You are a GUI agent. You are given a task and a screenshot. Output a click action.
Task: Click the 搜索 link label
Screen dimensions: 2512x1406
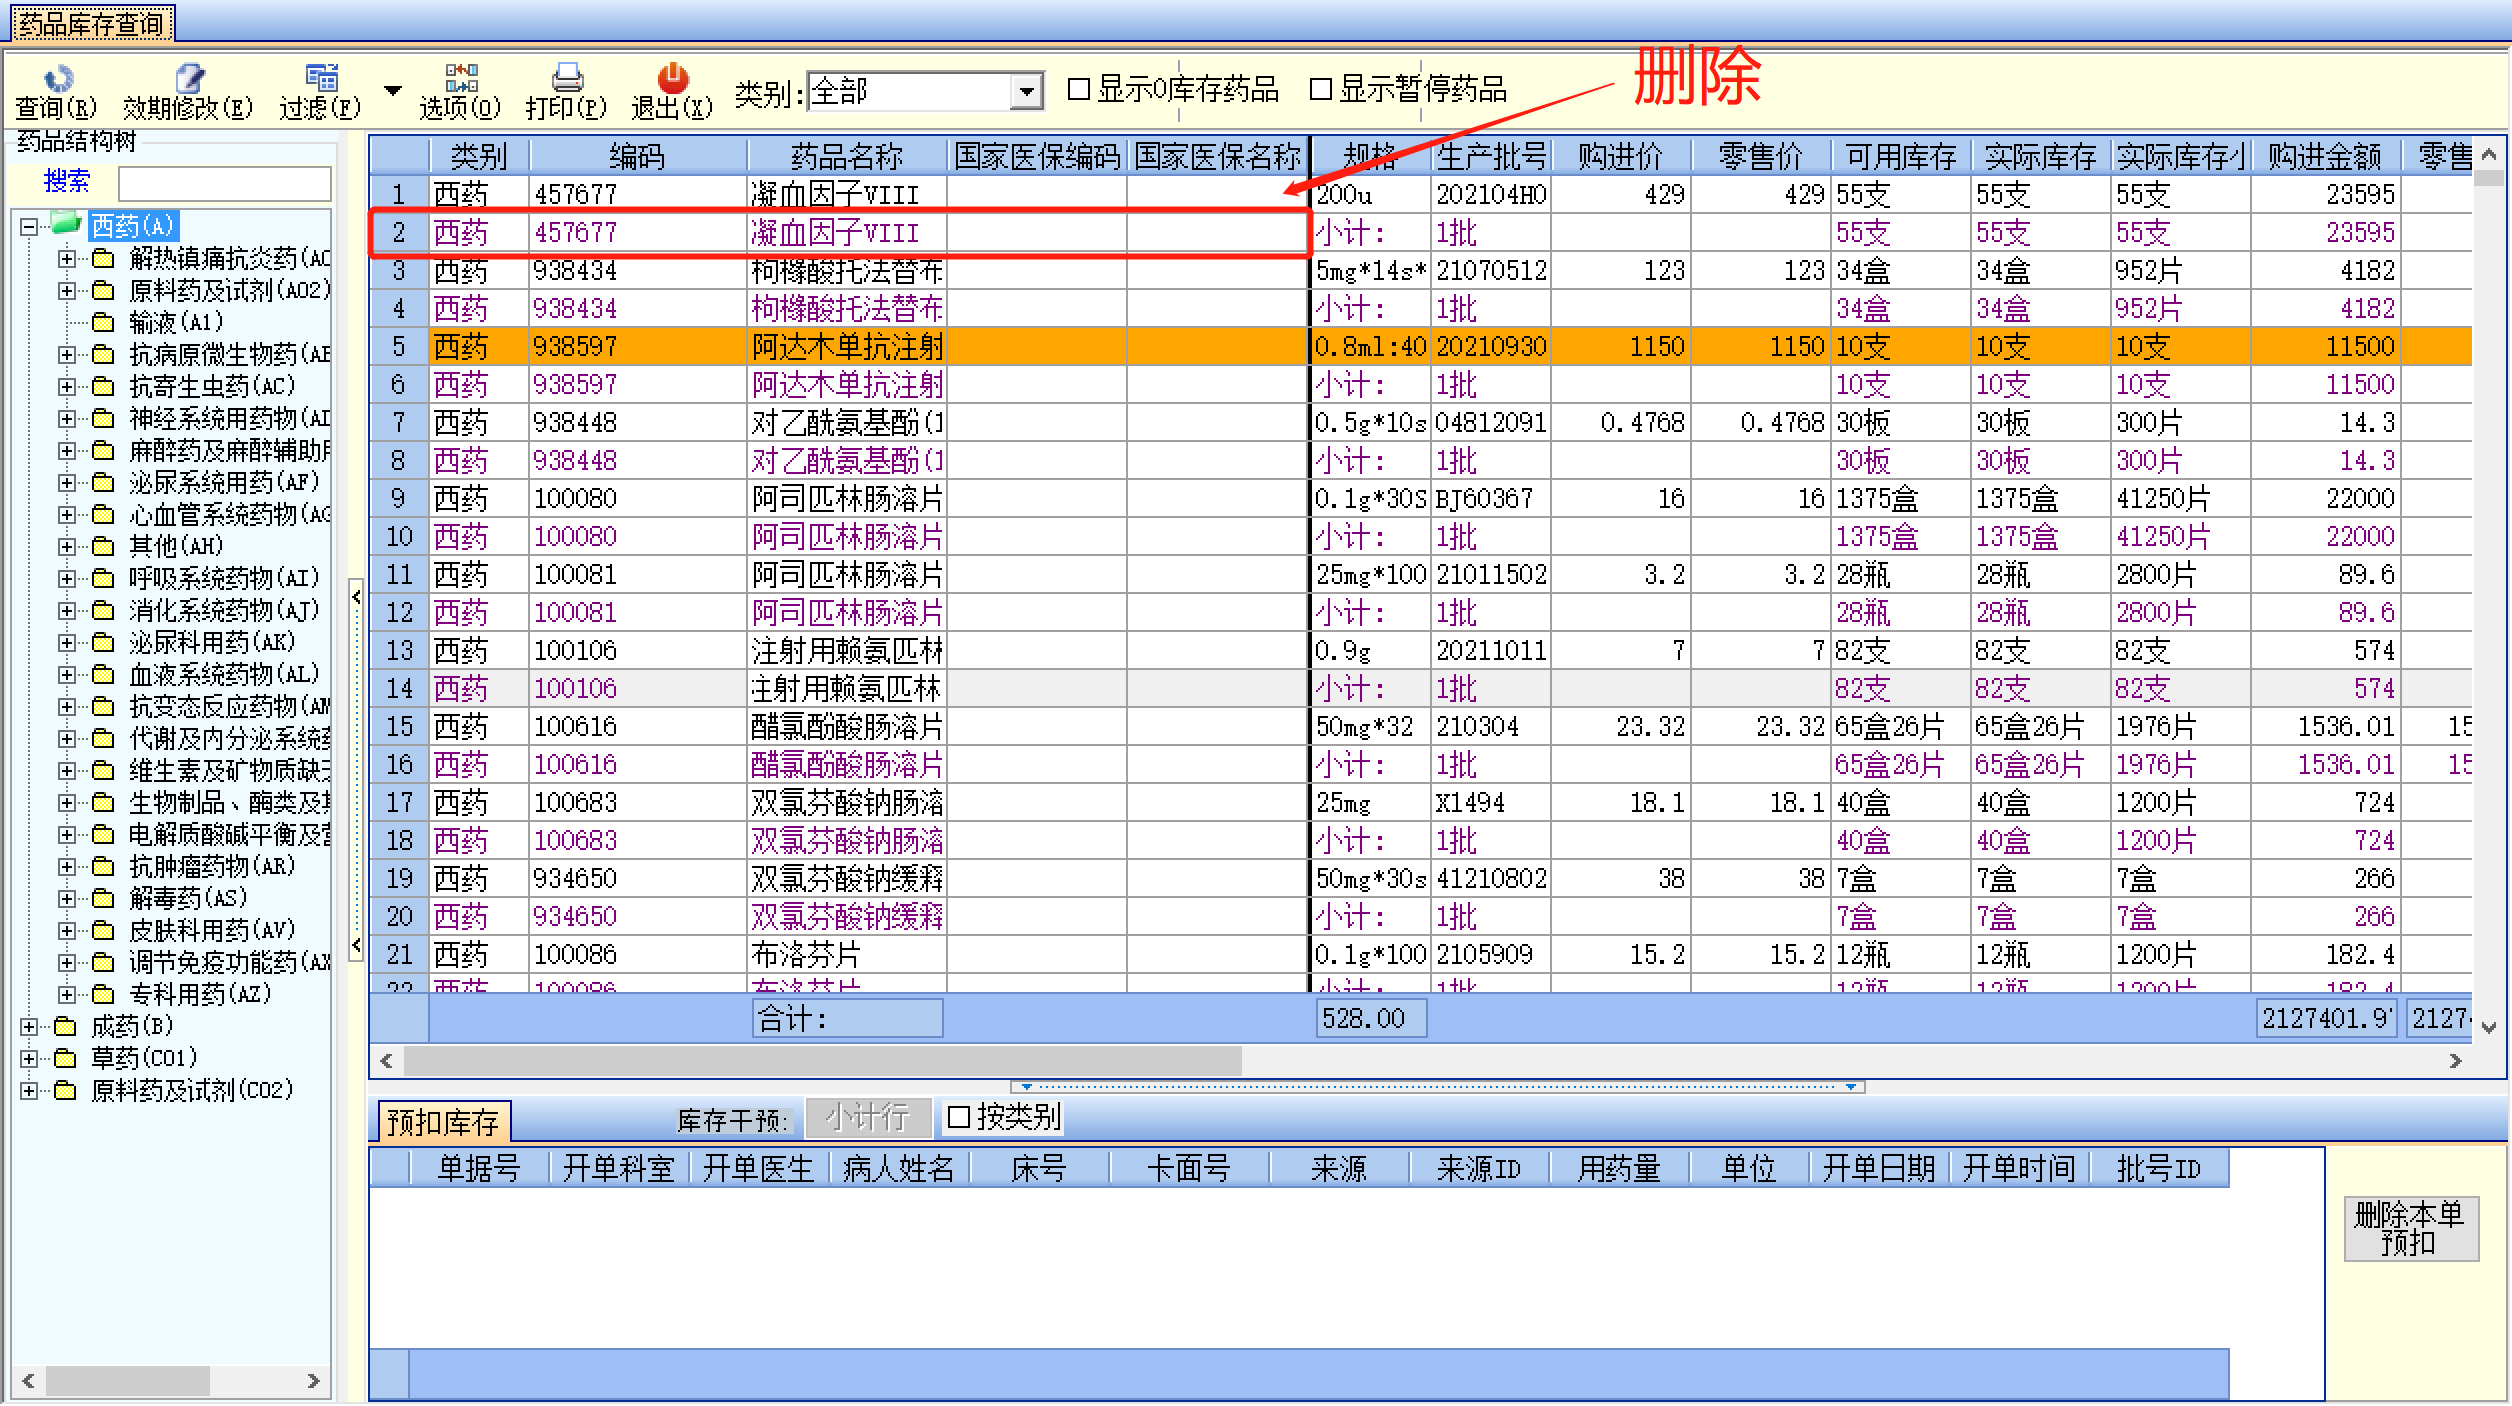pos(66,181)
